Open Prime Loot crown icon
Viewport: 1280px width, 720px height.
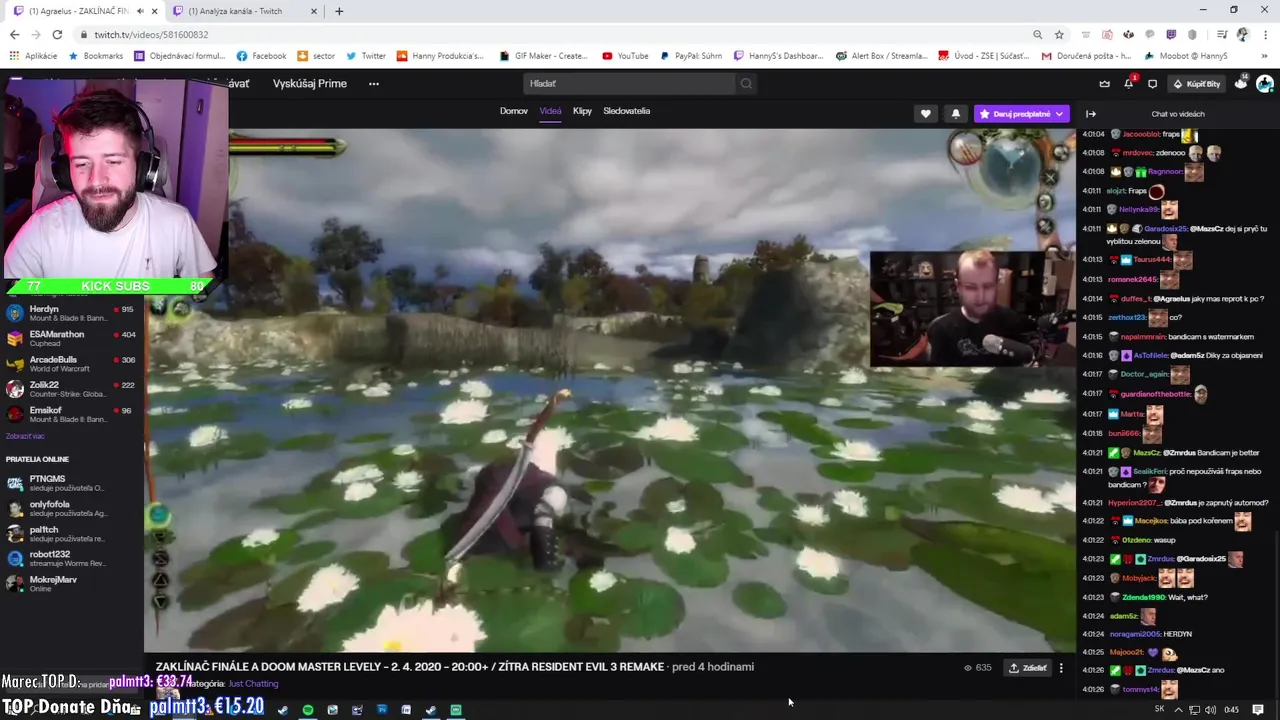pyautogui.click(x=1104, y=84)
